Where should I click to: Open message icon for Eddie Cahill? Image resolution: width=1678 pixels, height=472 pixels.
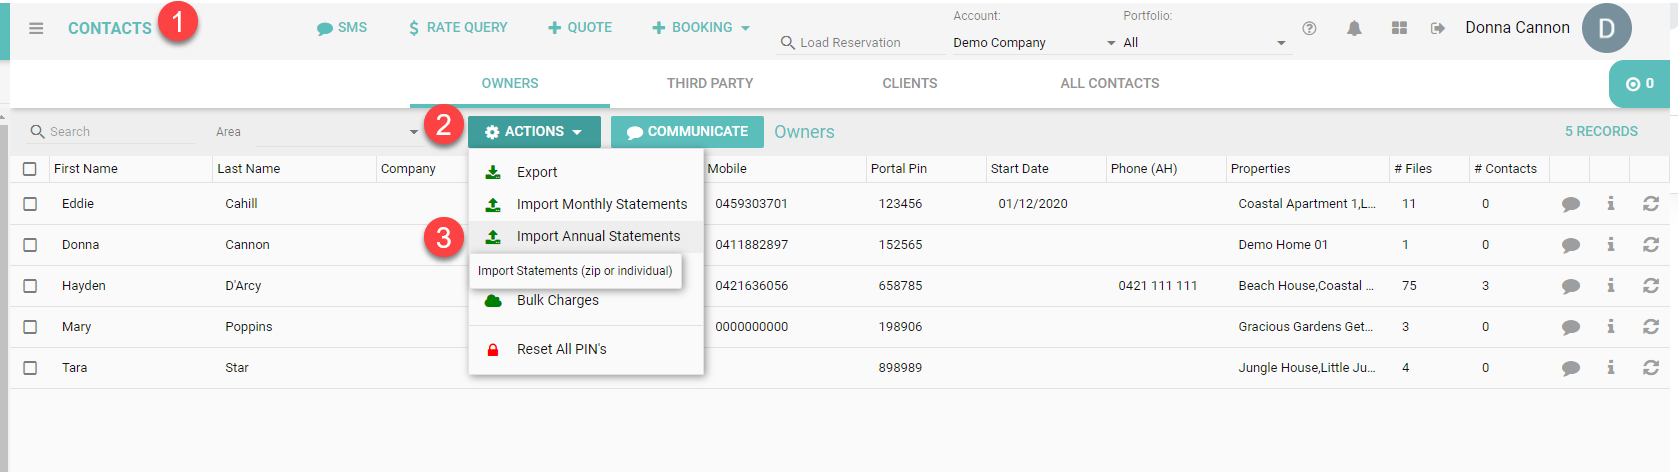coord(1571,204)
